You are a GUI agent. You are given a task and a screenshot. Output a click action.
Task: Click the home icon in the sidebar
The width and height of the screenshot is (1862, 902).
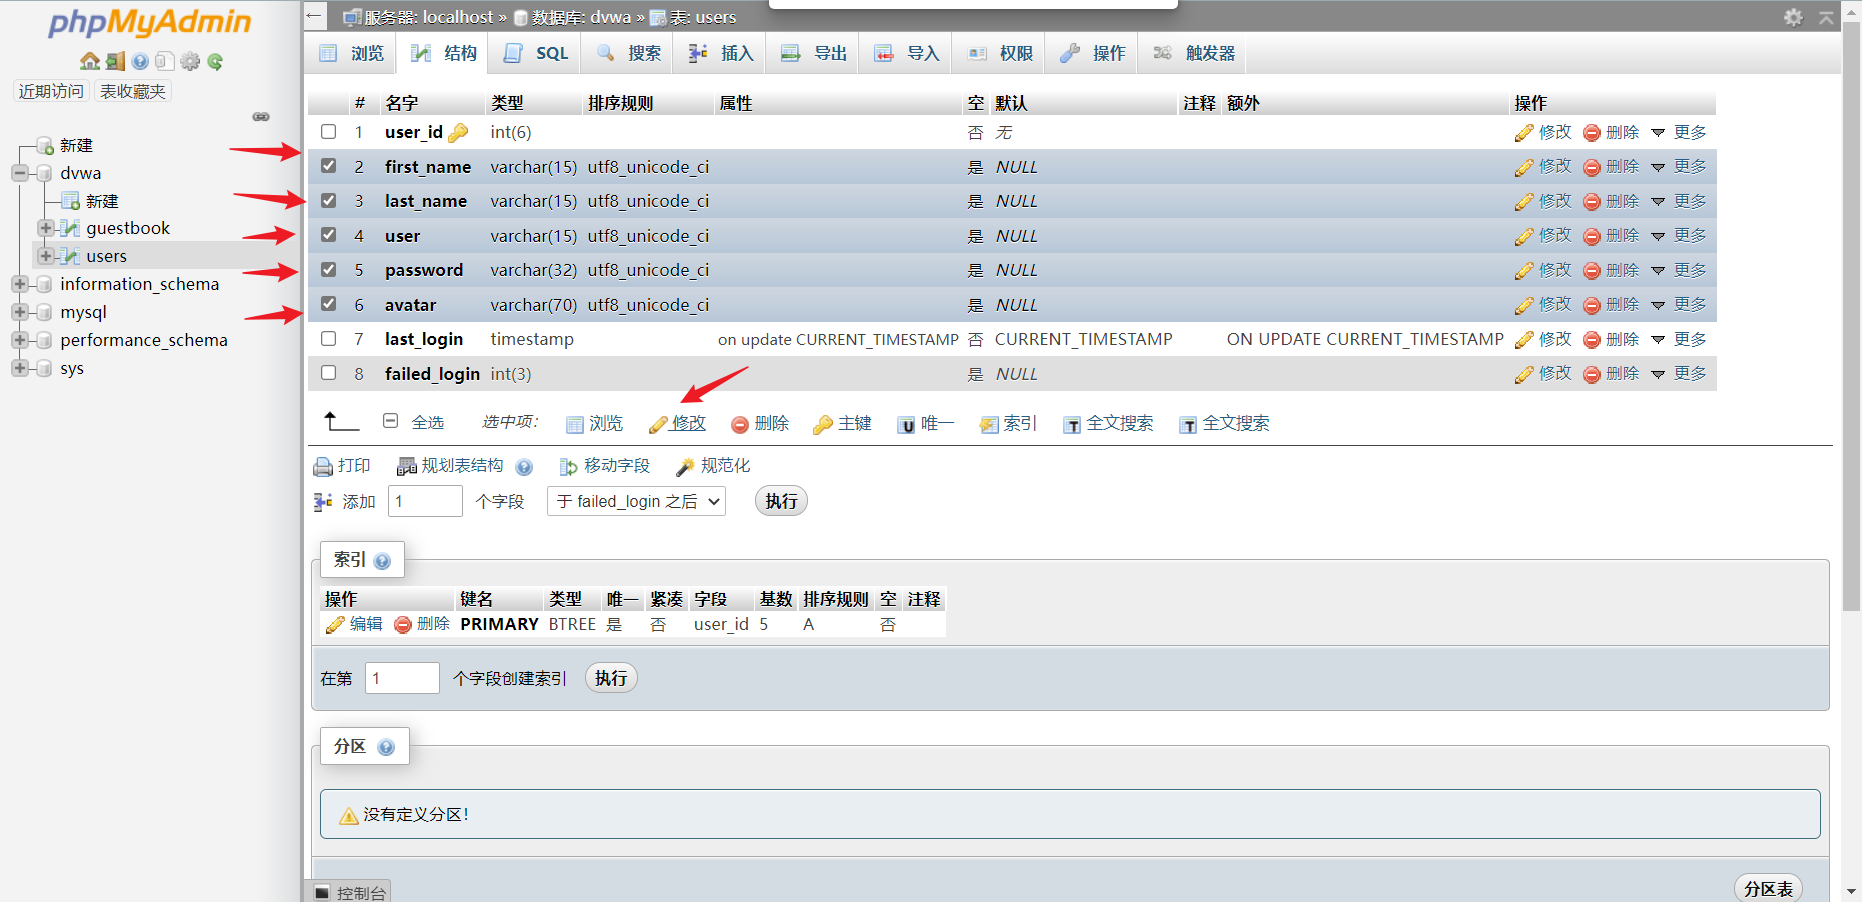coord(90,61)
